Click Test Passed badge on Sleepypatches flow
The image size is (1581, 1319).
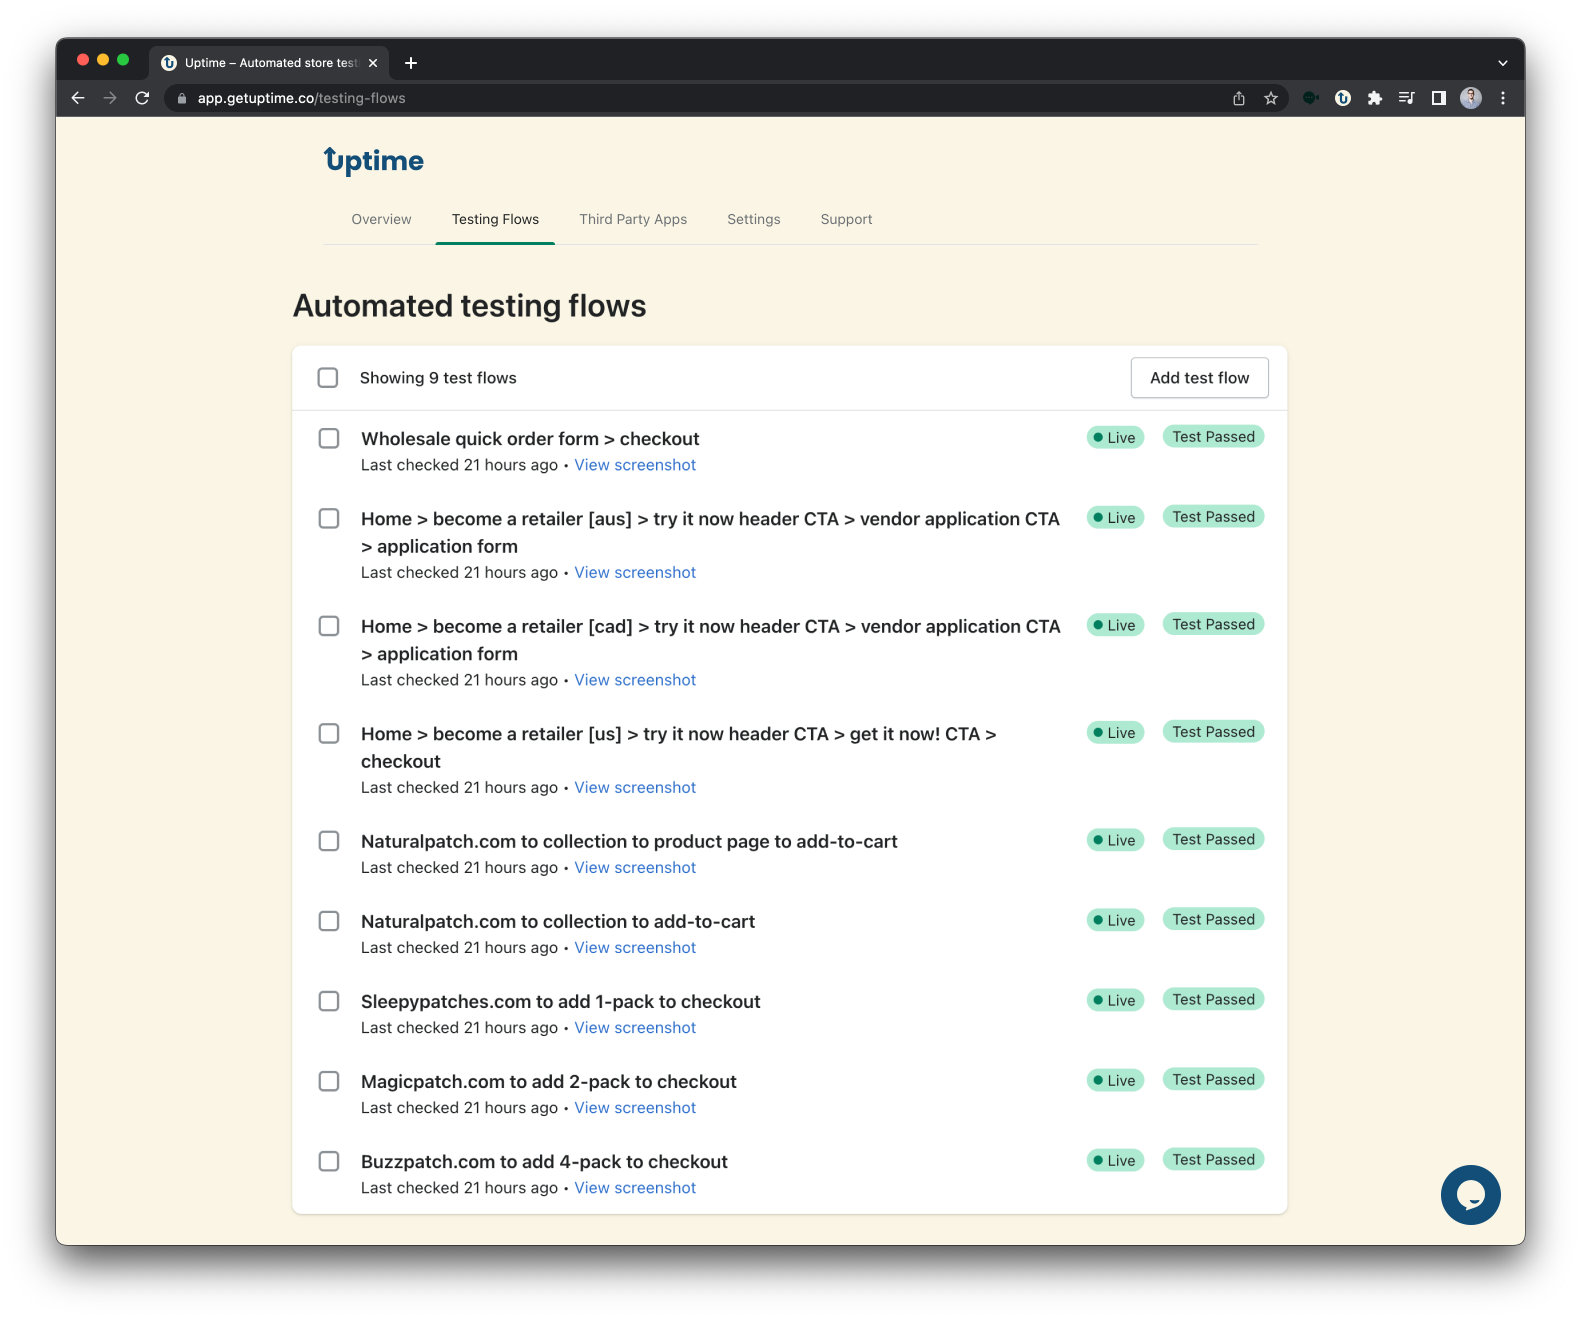(x=1213, y=1000)
